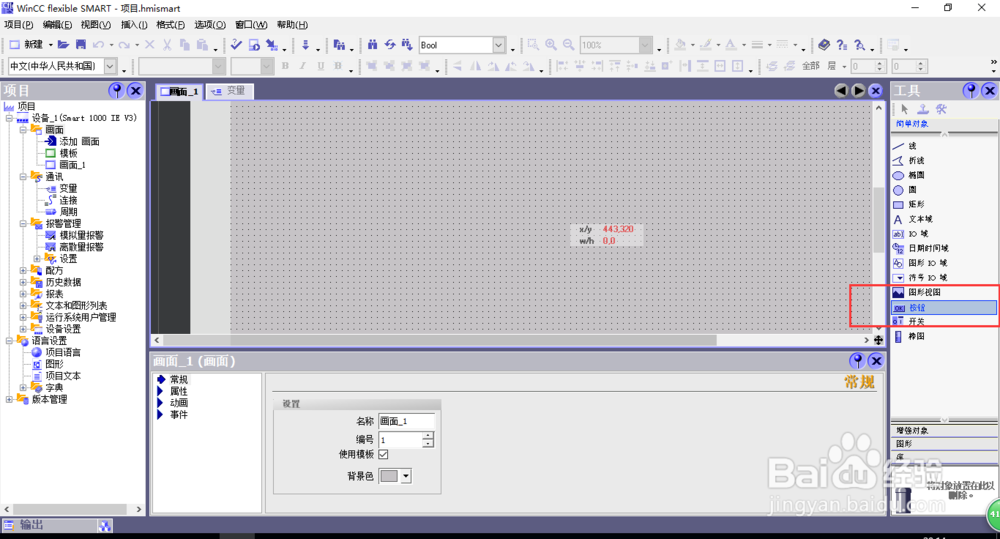The width and height of the screenshot is (1000, 539).
Task: Save the project using the floppy disk icon
Action: click(80, 45)
